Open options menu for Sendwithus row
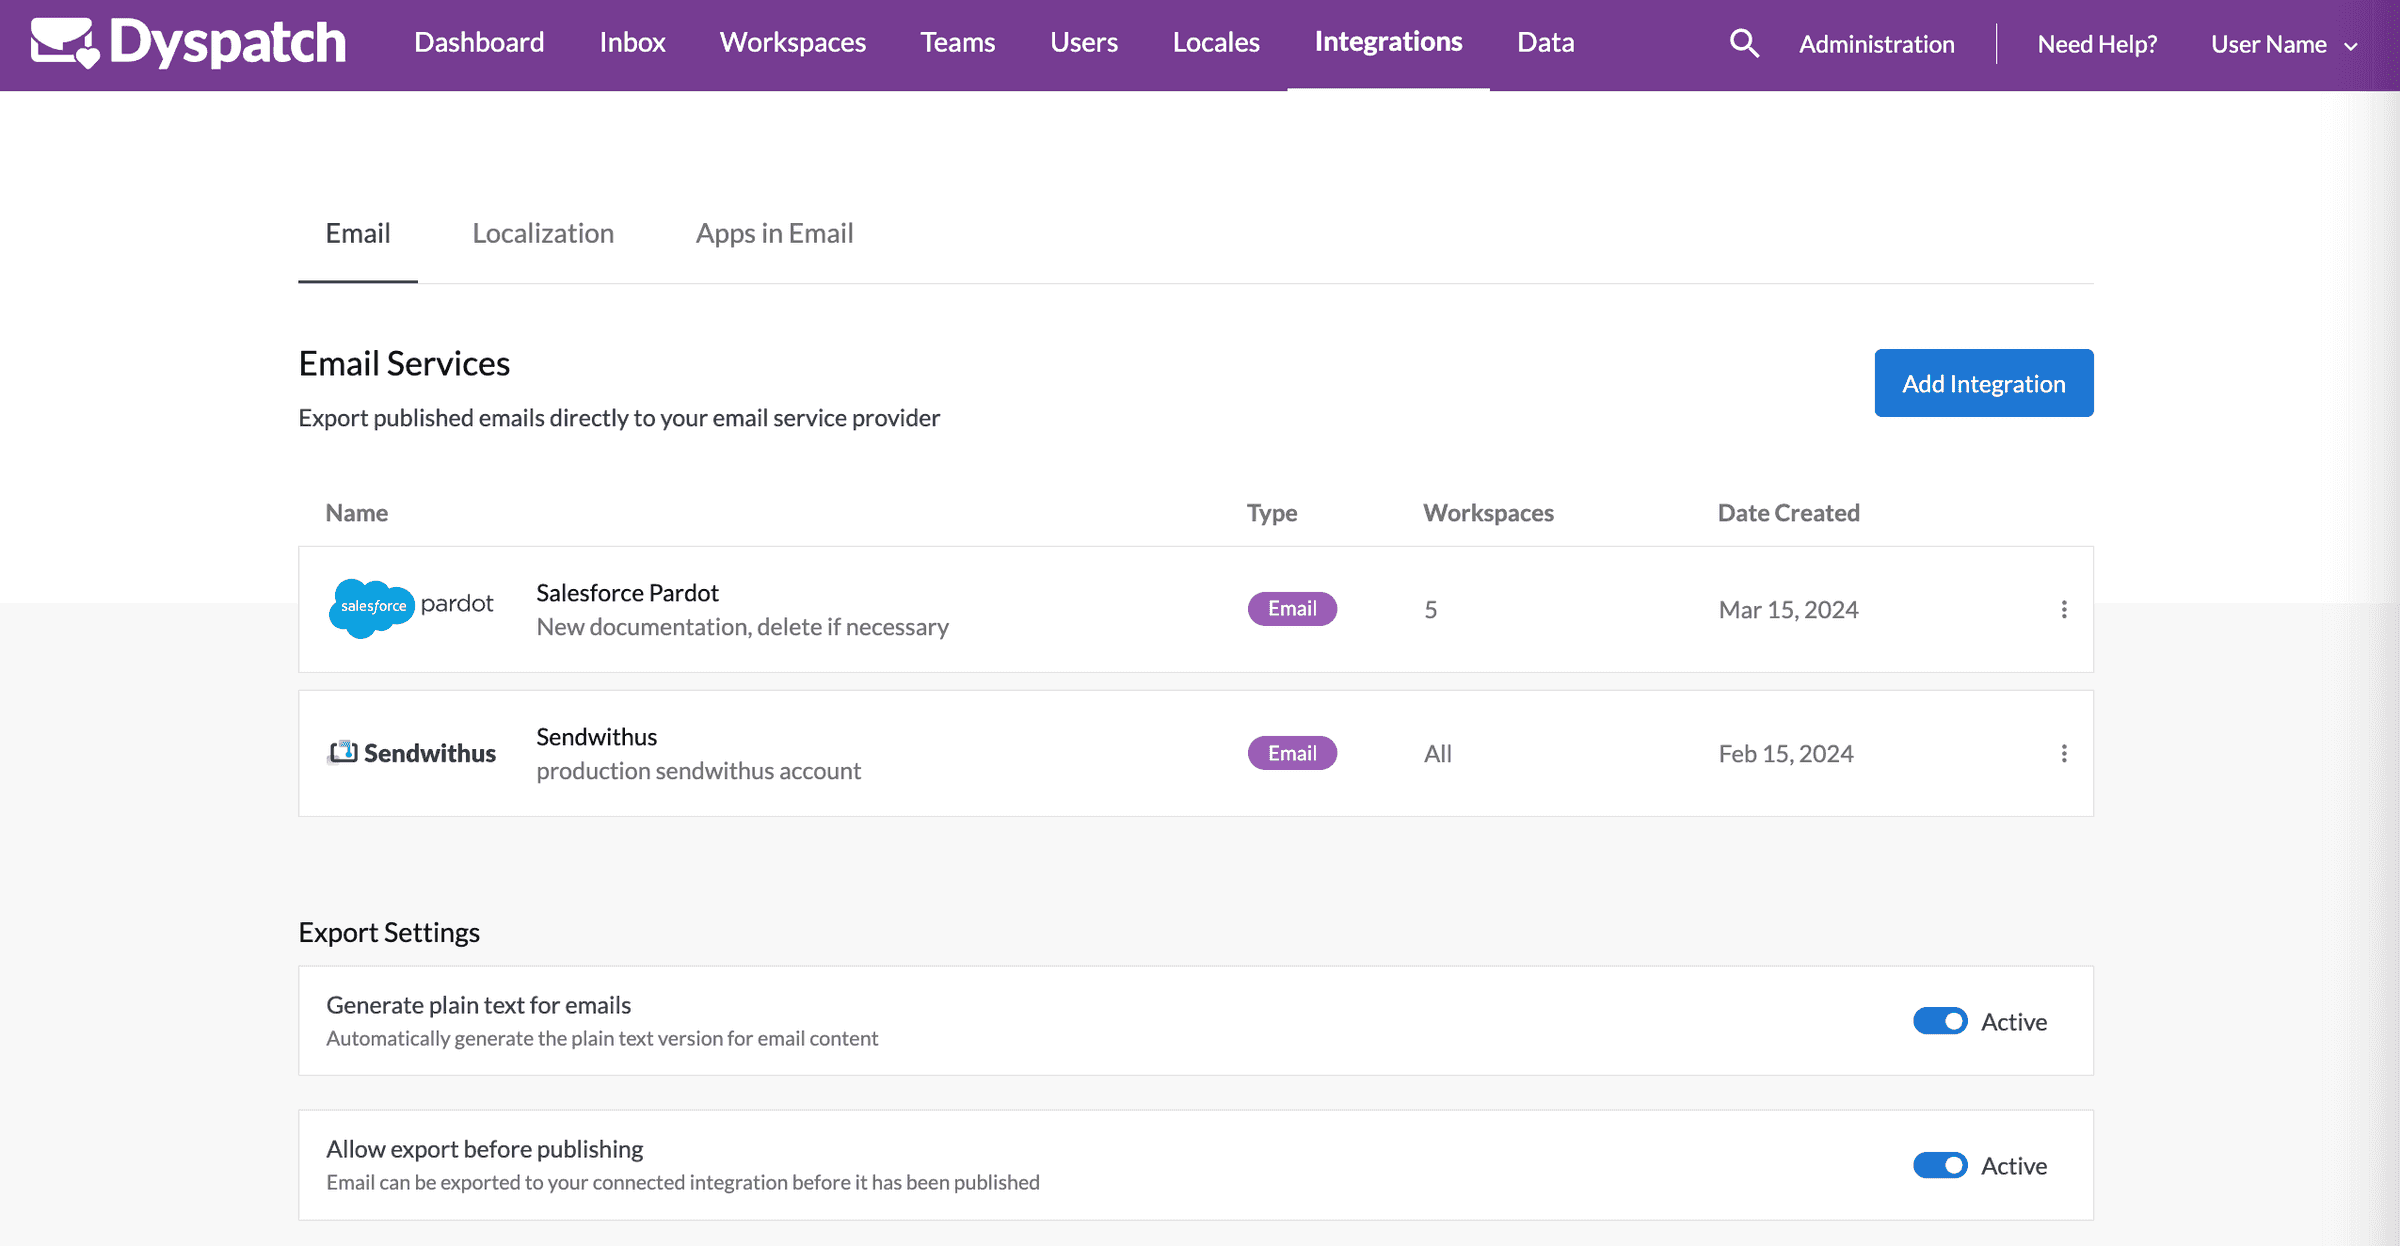 pyautogui.click(x=2064, y=753)
